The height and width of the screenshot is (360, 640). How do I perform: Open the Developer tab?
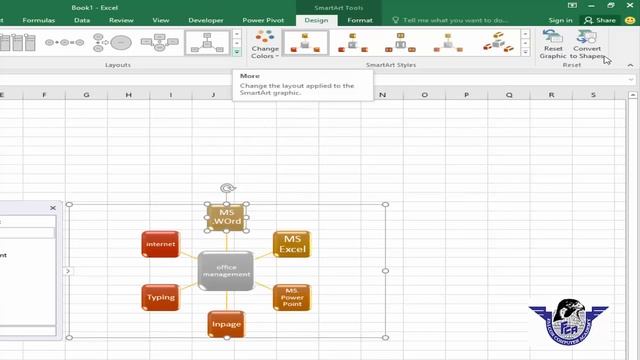click(x=206, y=20)
